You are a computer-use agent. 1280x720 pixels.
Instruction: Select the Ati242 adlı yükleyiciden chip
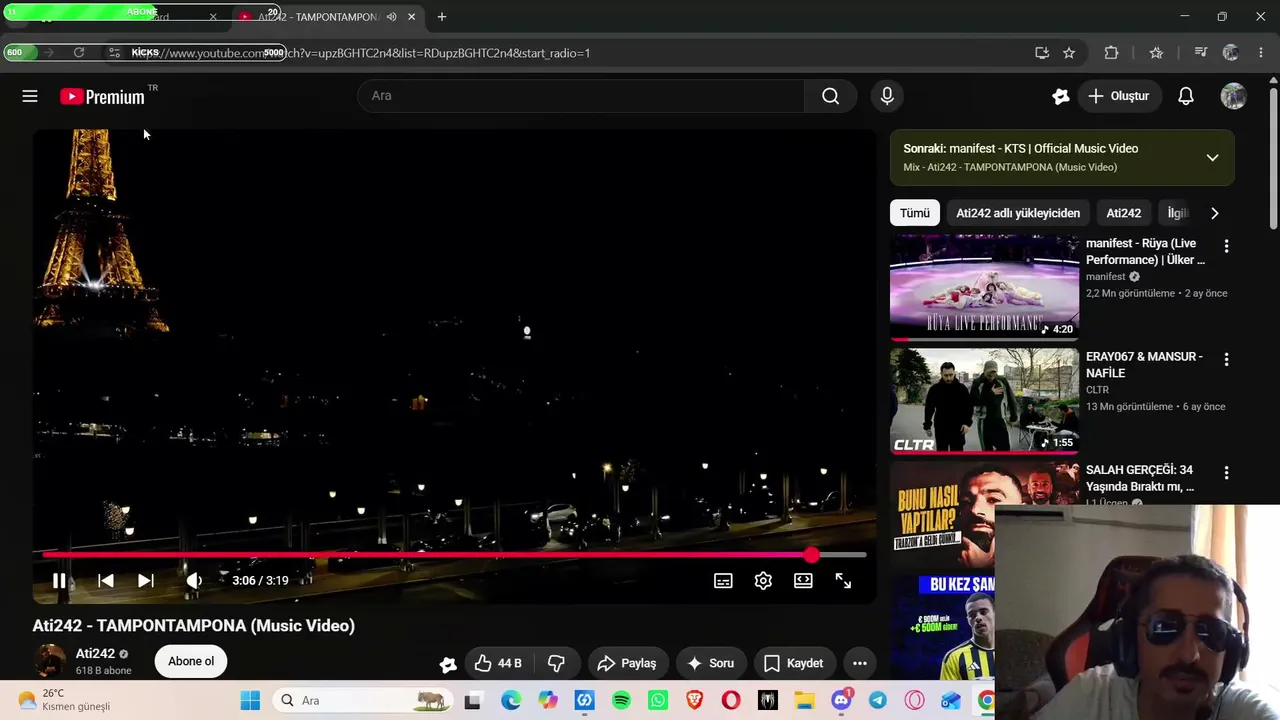1018,213
